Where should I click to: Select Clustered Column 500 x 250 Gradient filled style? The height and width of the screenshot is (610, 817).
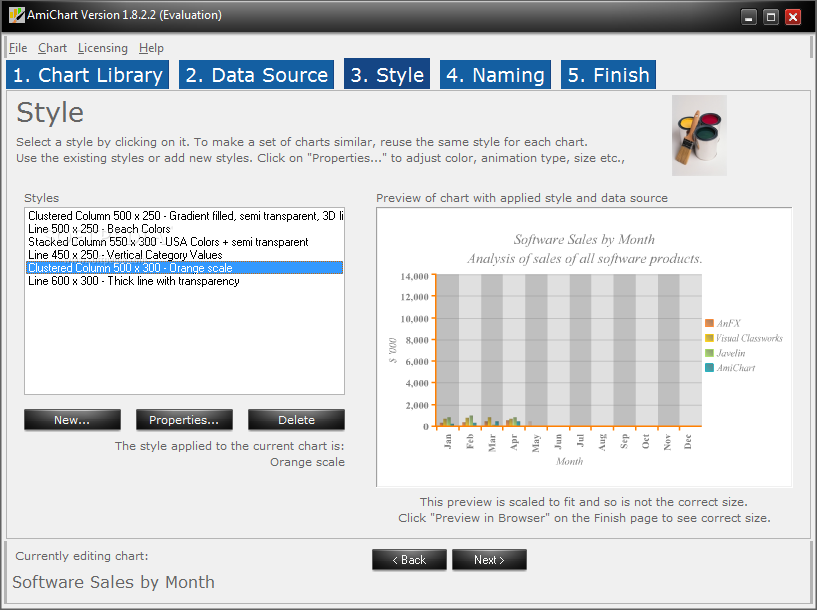(x=184, y=216)
